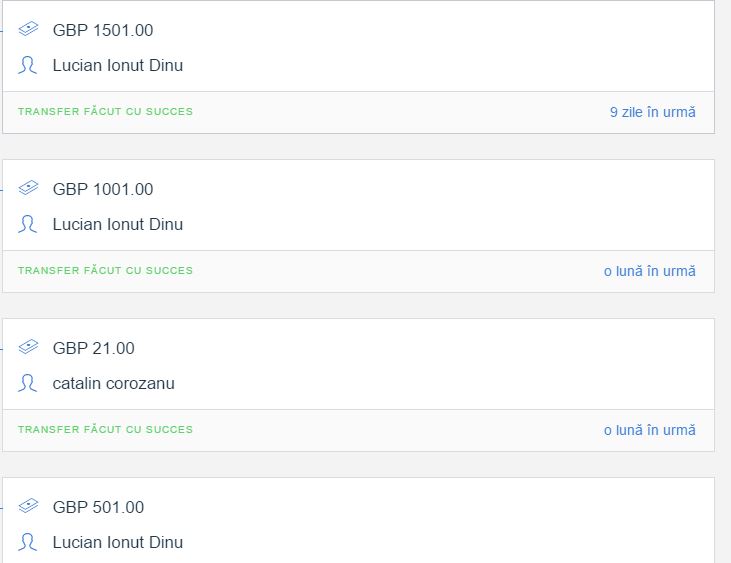This screenshot has height=563, width=731.
Task: Click the money icon beside GBP 1501.00
Action: pyautogui.click(x=28, y=30)
